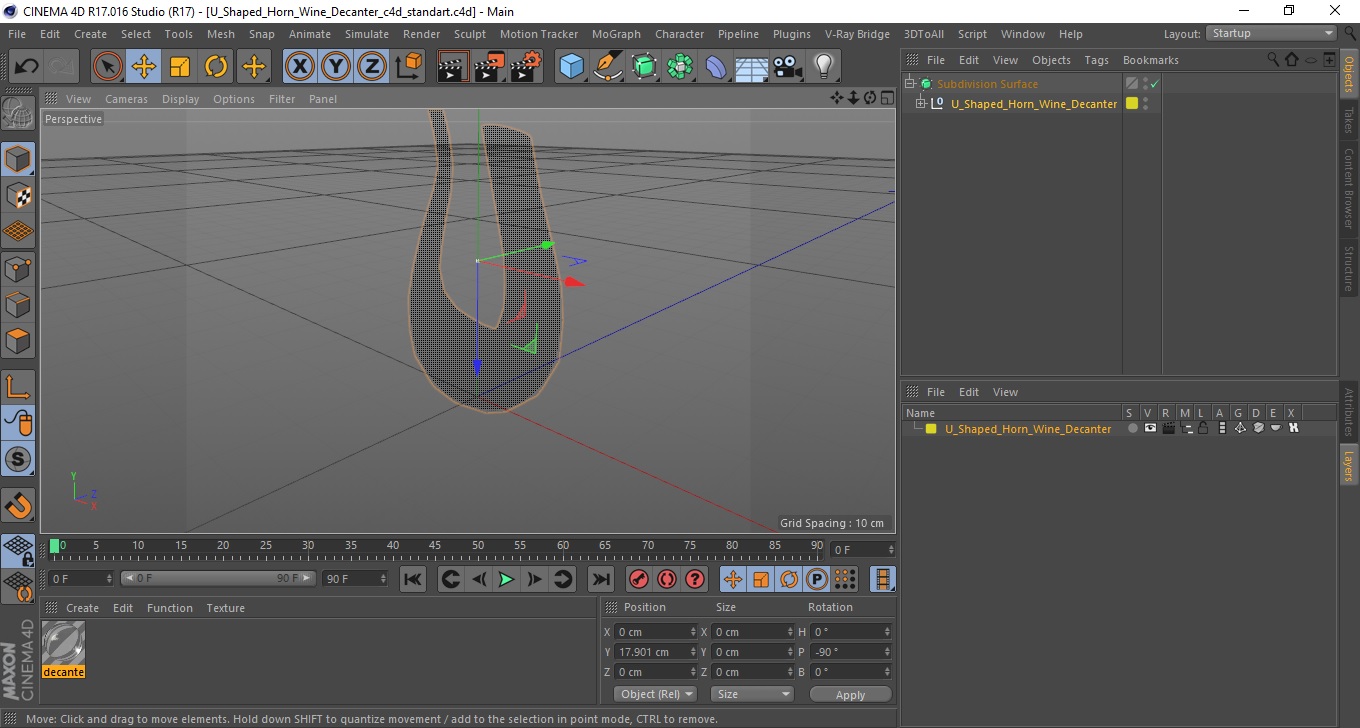Select Polygons mode icon
This screenshot has height=728, width=1360.
(x=18, y=341)
